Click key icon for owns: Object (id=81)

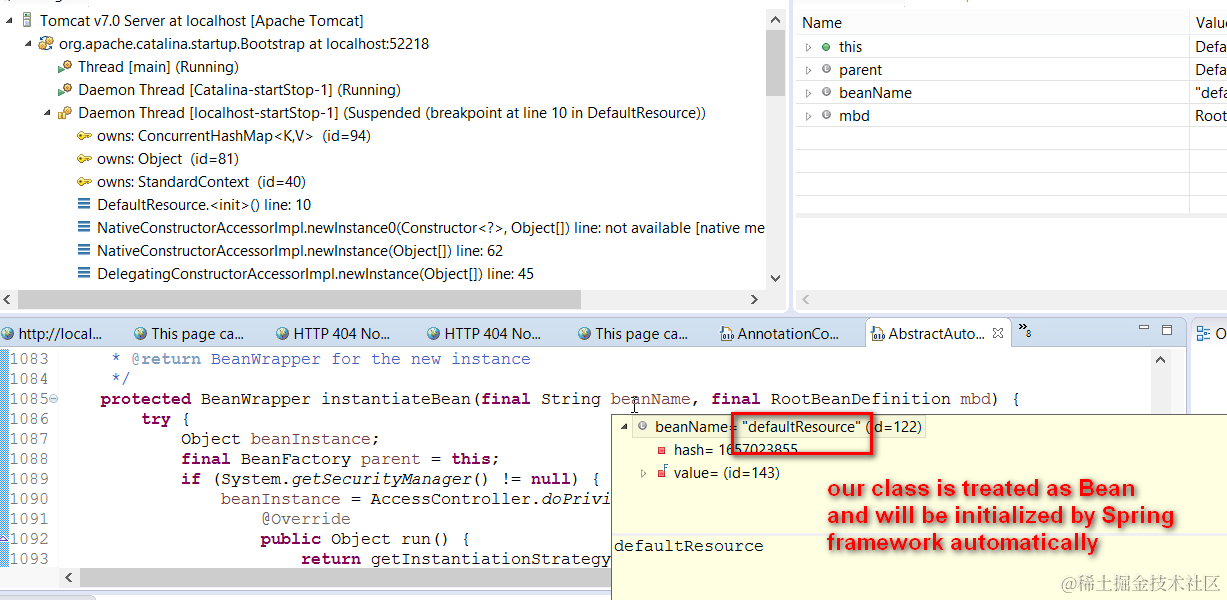tap(84, 158)
